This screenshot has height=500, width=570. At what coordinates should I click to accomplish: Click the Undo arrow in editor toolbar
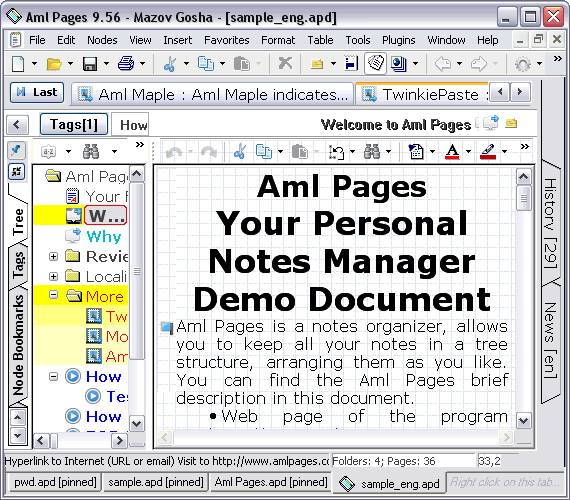(x=174, y=152)
